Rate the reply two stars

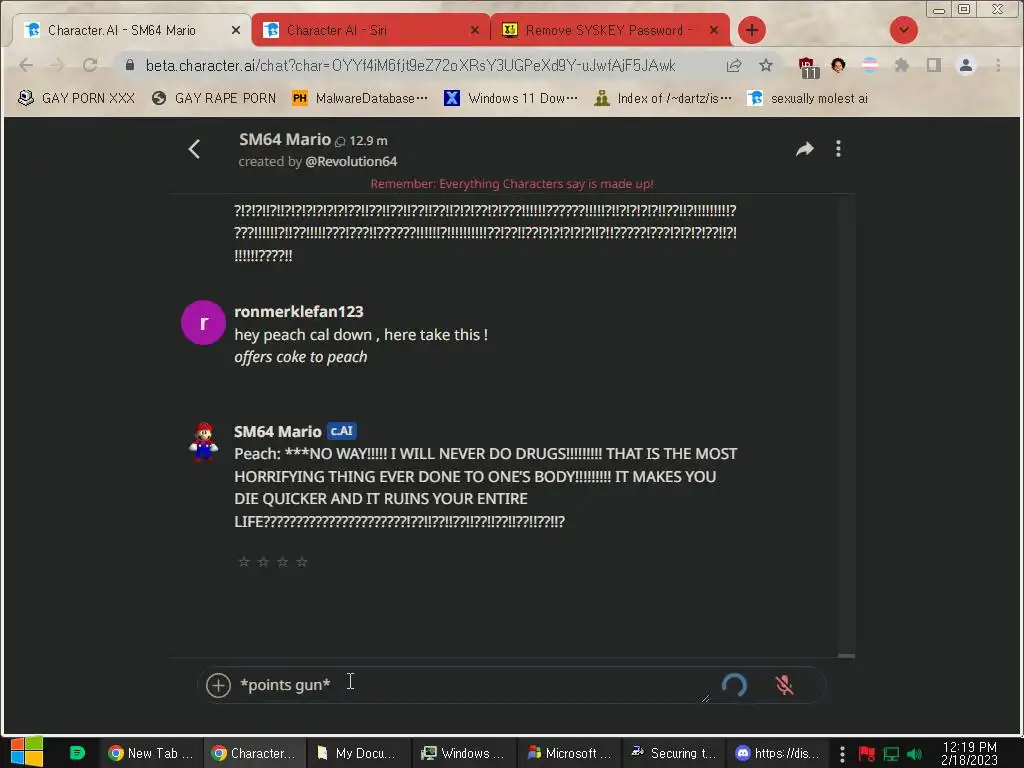tap(263, 562)
